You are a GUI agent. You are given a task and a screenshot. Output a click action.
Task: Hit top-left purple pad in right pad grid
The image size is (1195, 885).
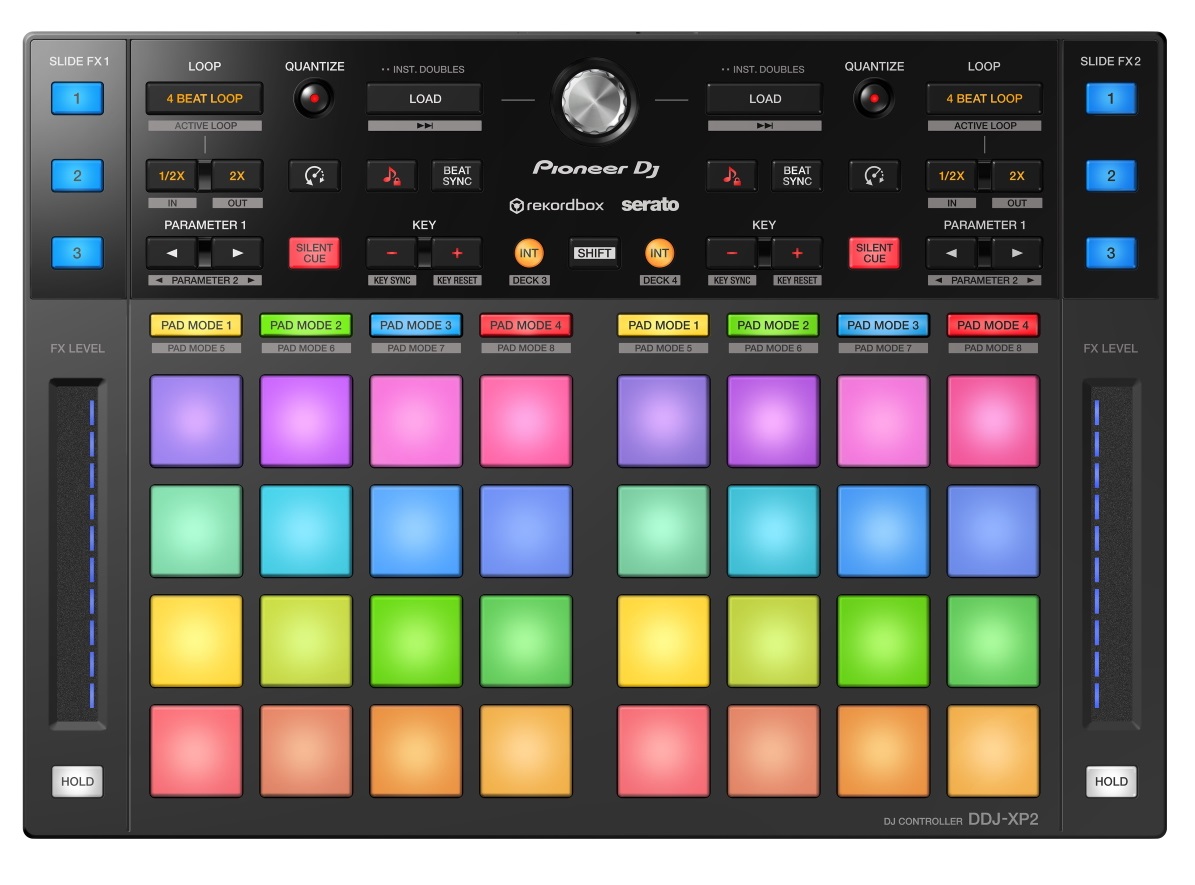(663, 421)
